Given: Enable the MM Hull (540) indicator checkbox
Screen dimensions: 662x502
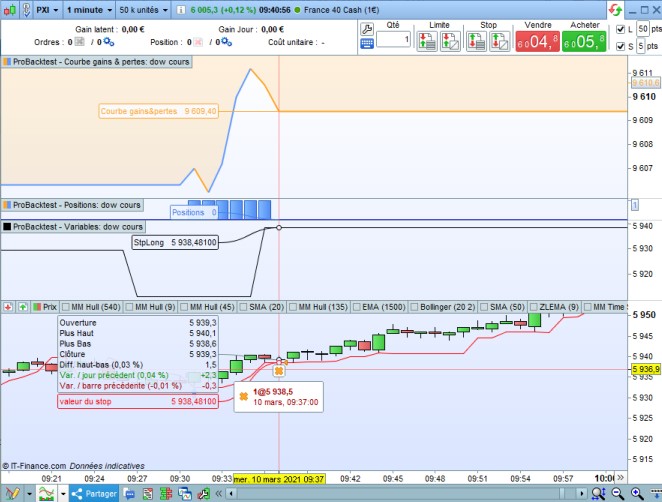Looking at the screenshot, I should 65,307.
